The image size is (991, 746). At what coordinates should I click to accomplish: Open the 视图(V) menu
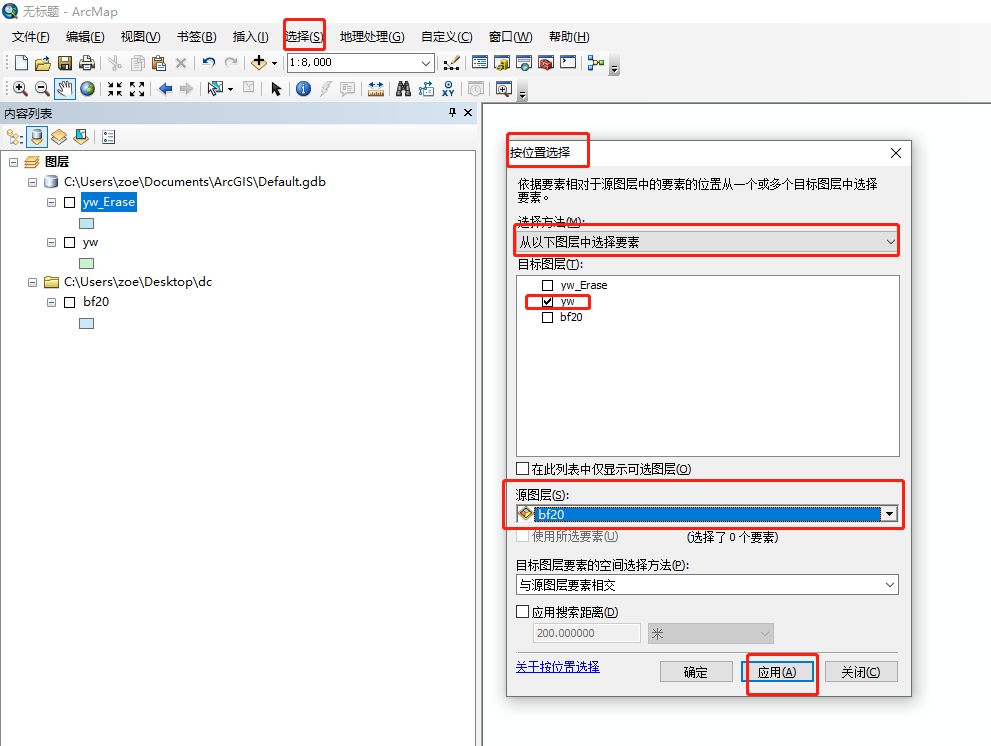pos(140,37)
